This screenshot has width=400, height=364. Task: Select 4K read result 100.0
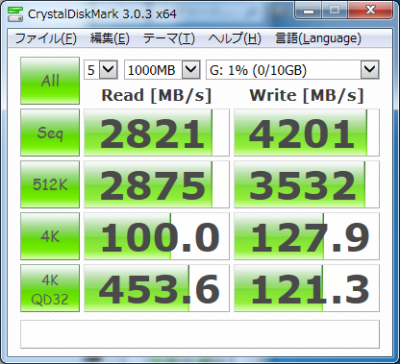point(157,236)
